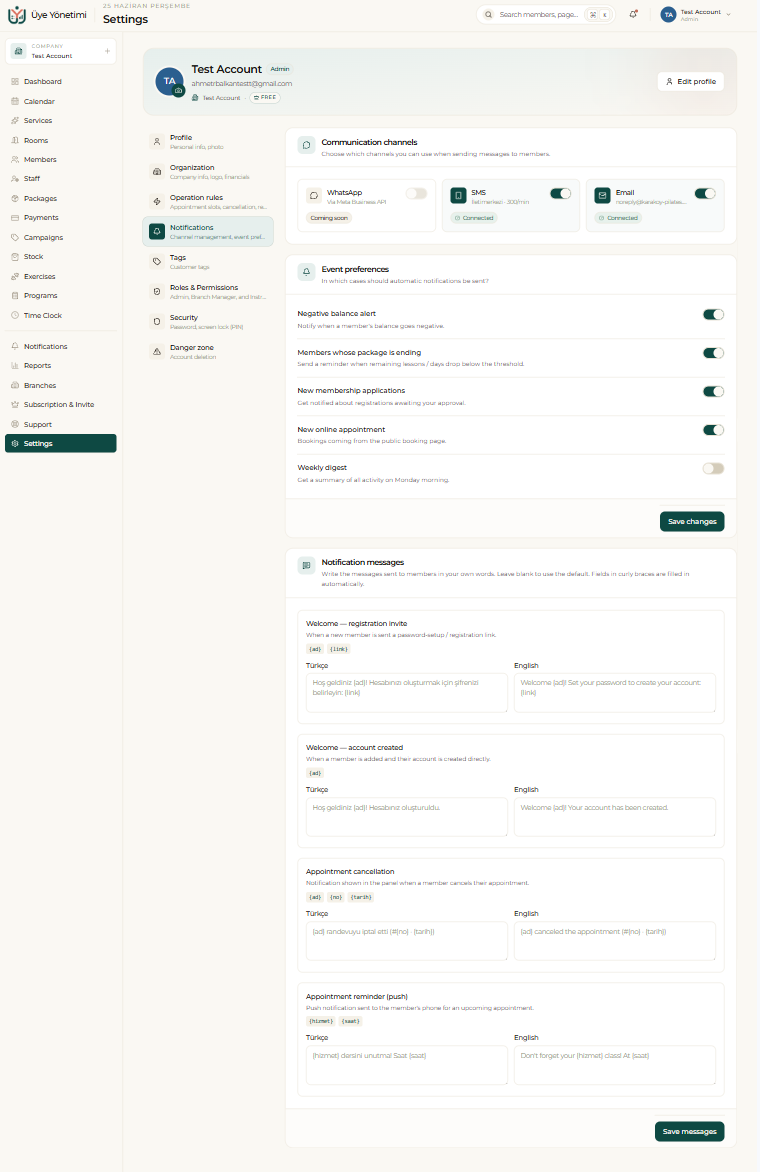Image resolution: width=760 pixels, height=1172 pixels.
Task: Click the FREE plan badge
Action: (x=265, y=97)
